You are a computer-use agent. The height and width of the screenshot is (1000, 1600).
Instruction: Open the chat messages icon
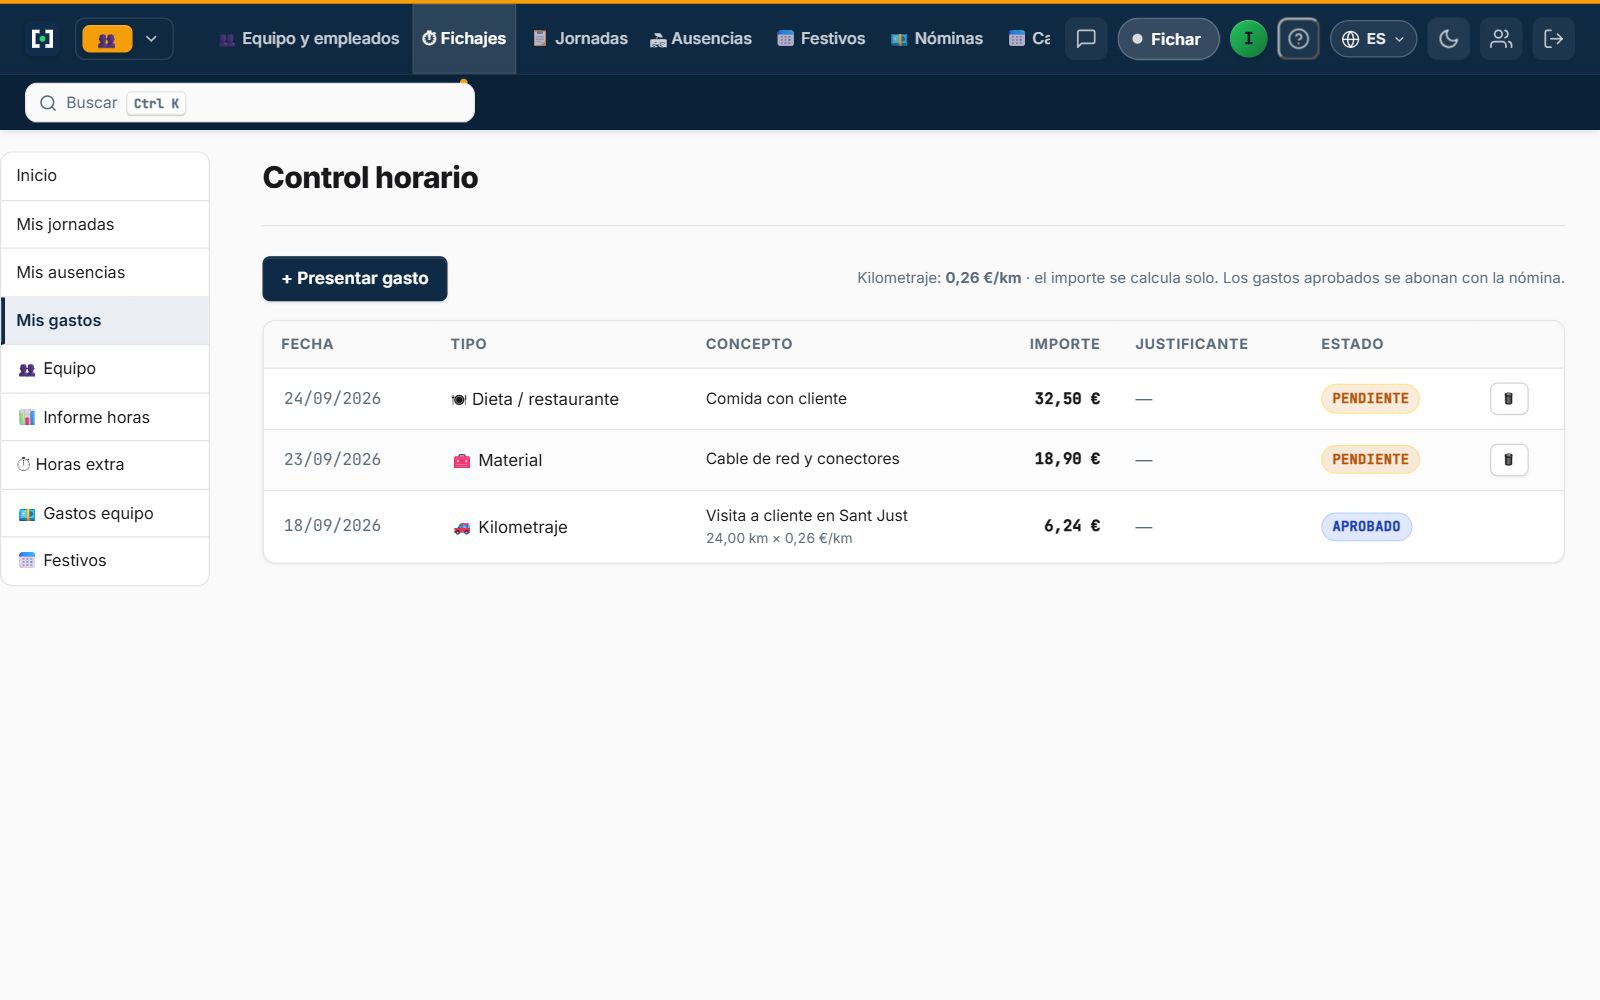pos(1086,39)
